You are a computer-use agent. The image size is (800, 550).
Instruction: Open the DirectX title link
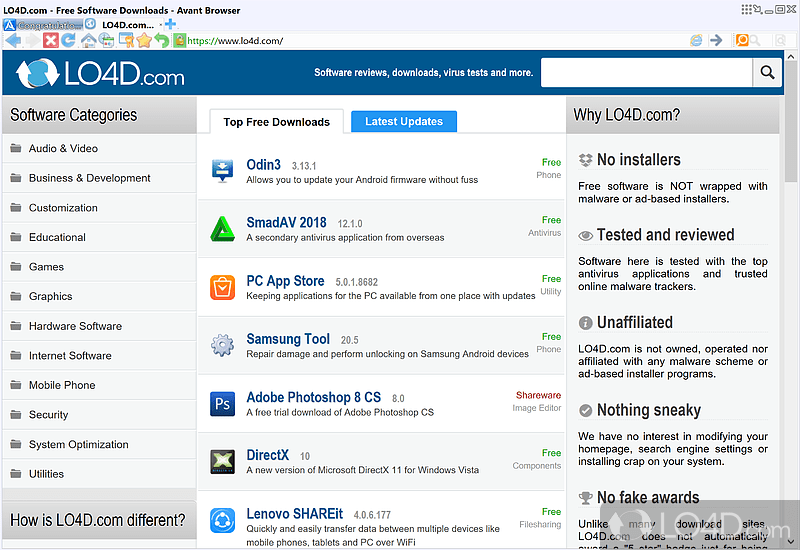[x=267, y=455]
